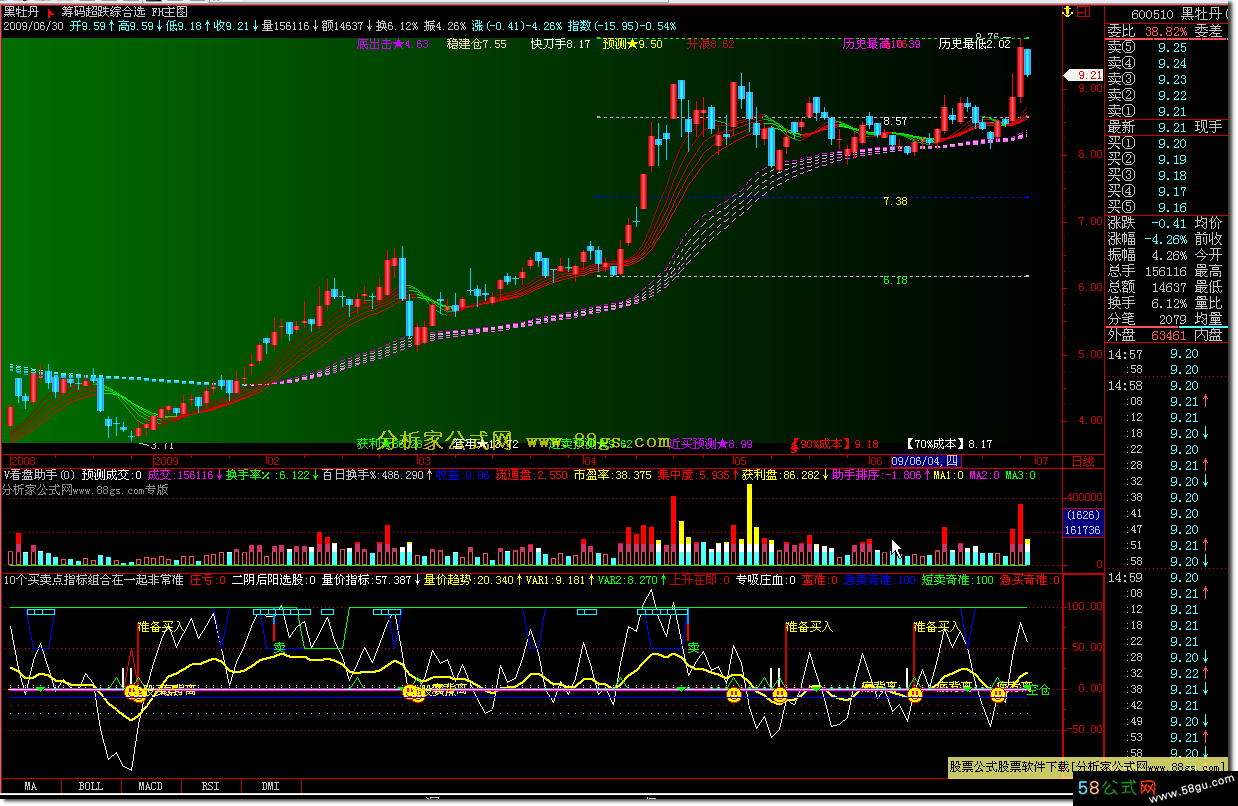Viewport: 1238px width, 806px height.
Task: Click the V看盘助手 volume indicator title
Action: [x=40, y=475]
